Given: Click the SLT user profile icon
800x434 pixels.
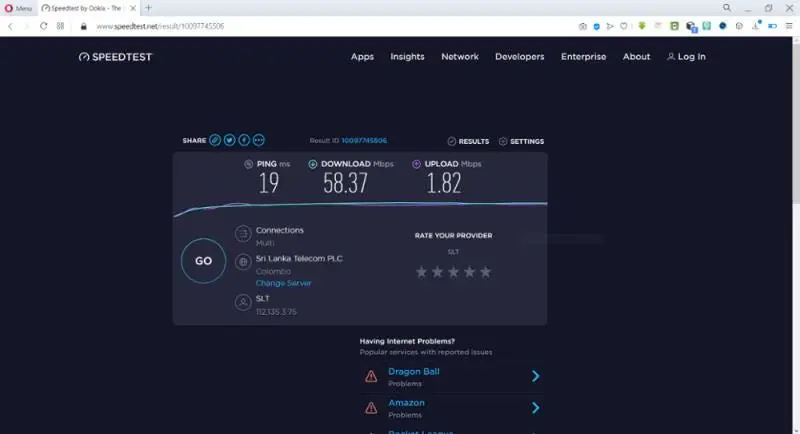Looking at the screenshot, I should click(x=243, y=302).
